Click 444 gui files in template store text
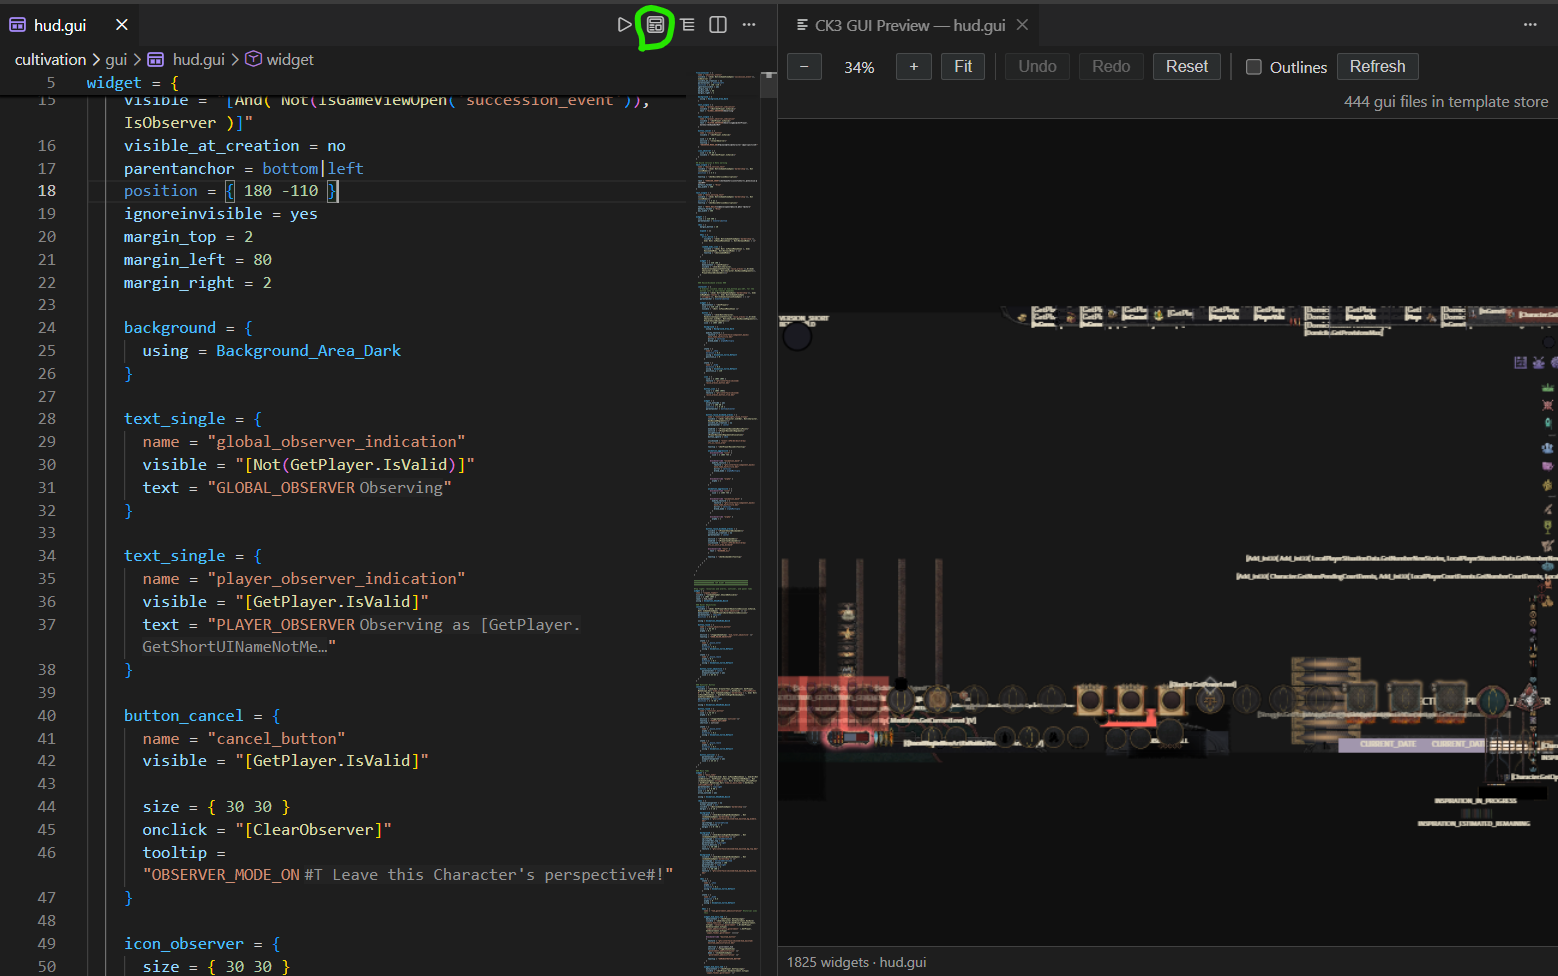The height and width of the screenshot is (976, 1558). tap(1445, 102)
